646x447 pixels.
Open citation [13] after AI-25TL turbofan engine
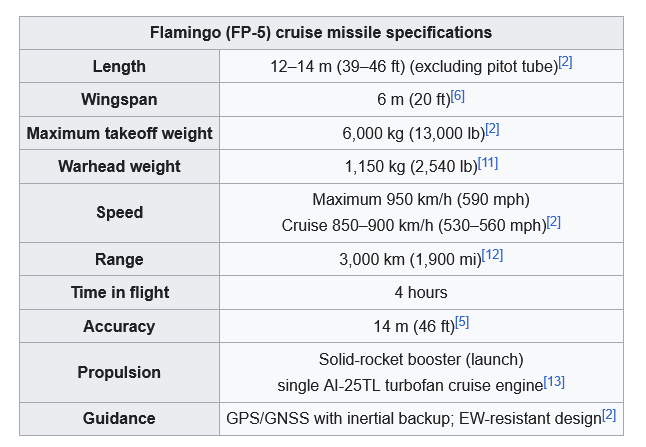[554, 382]
